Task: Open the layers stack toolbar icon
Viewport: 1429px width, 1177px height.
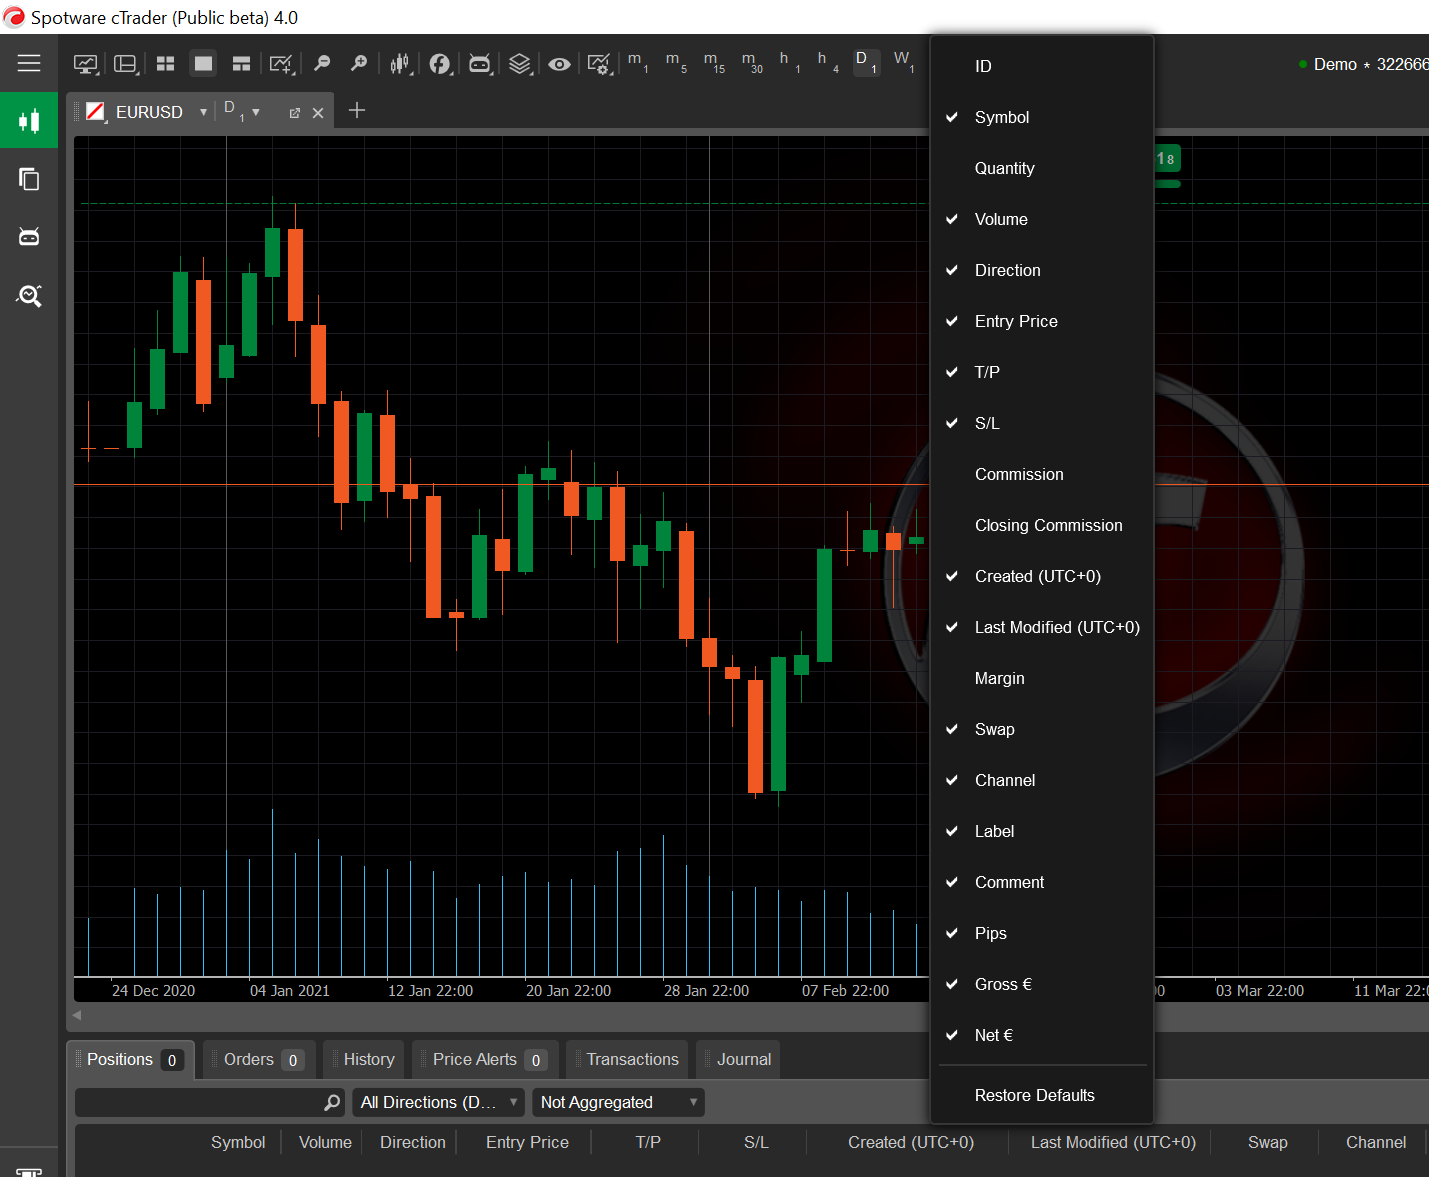Action: click(520, 64)
